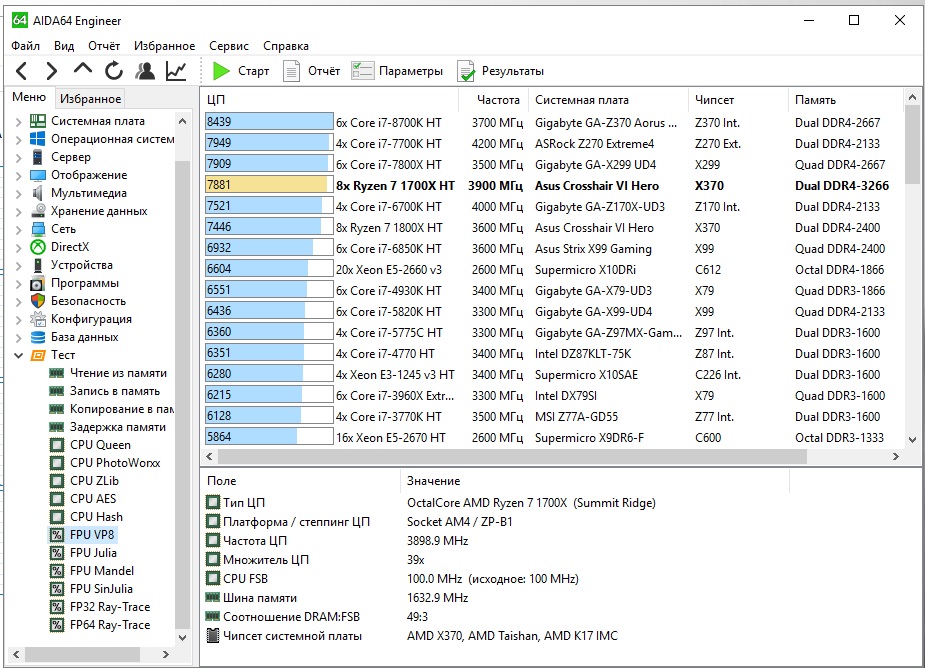Viewport: 925px width, 668px height.
Task: Expand the DirectX tree node
Action: click(18, 247)
